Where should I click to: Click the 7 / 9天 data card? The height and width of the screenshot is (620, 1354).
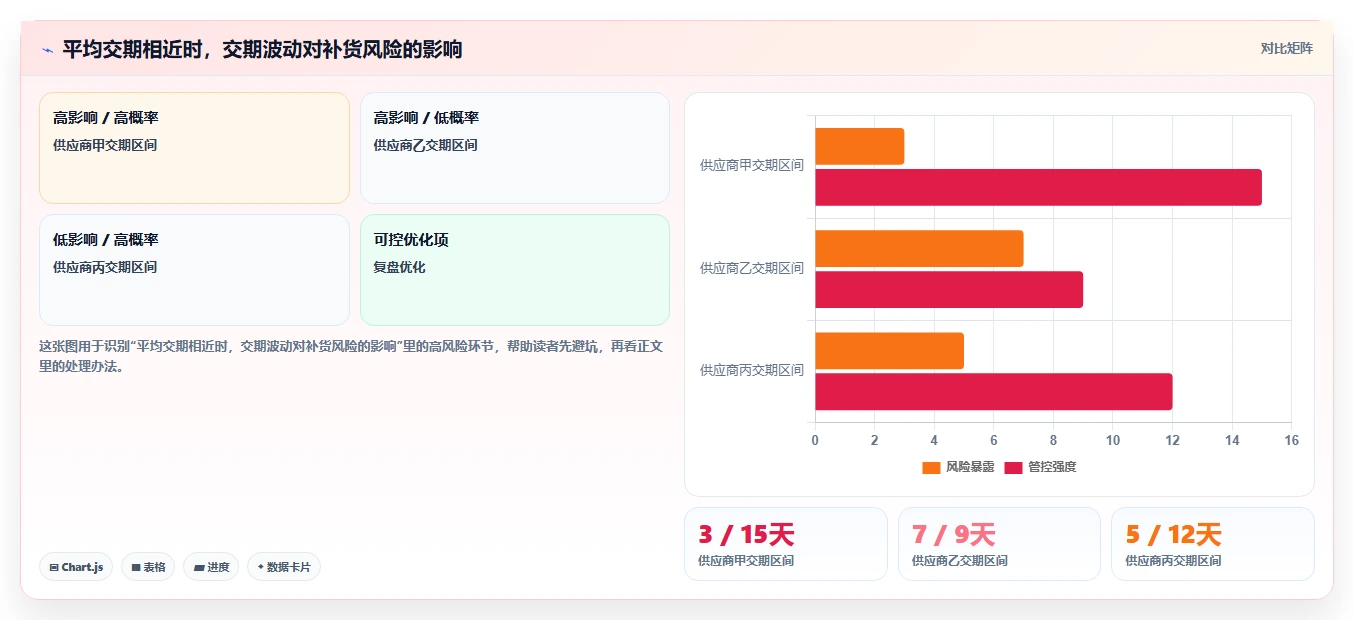coord(999,544)
